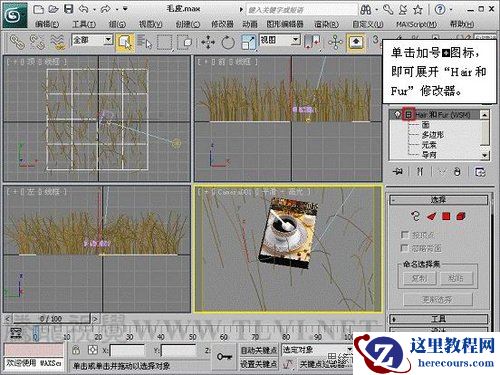Image resolution: width=500 pixels, height=375 pixels.
Task: Select the 多边形 sub-object in modifier stack
Action: 432,135
